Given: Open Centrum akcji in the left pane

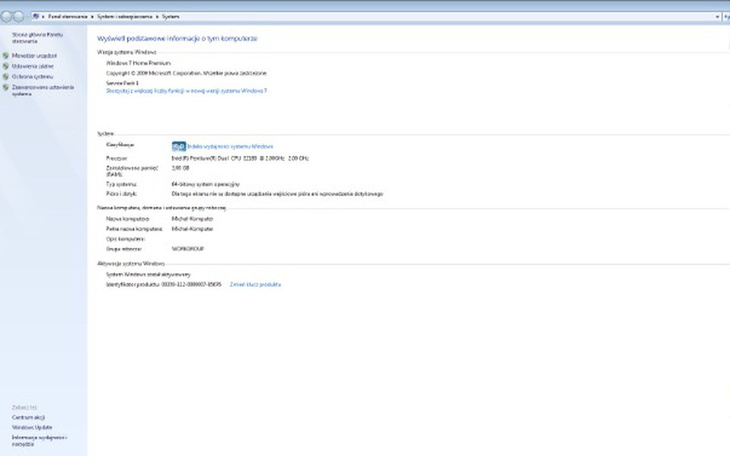Looking at the screenshot, I should [28, 417].
